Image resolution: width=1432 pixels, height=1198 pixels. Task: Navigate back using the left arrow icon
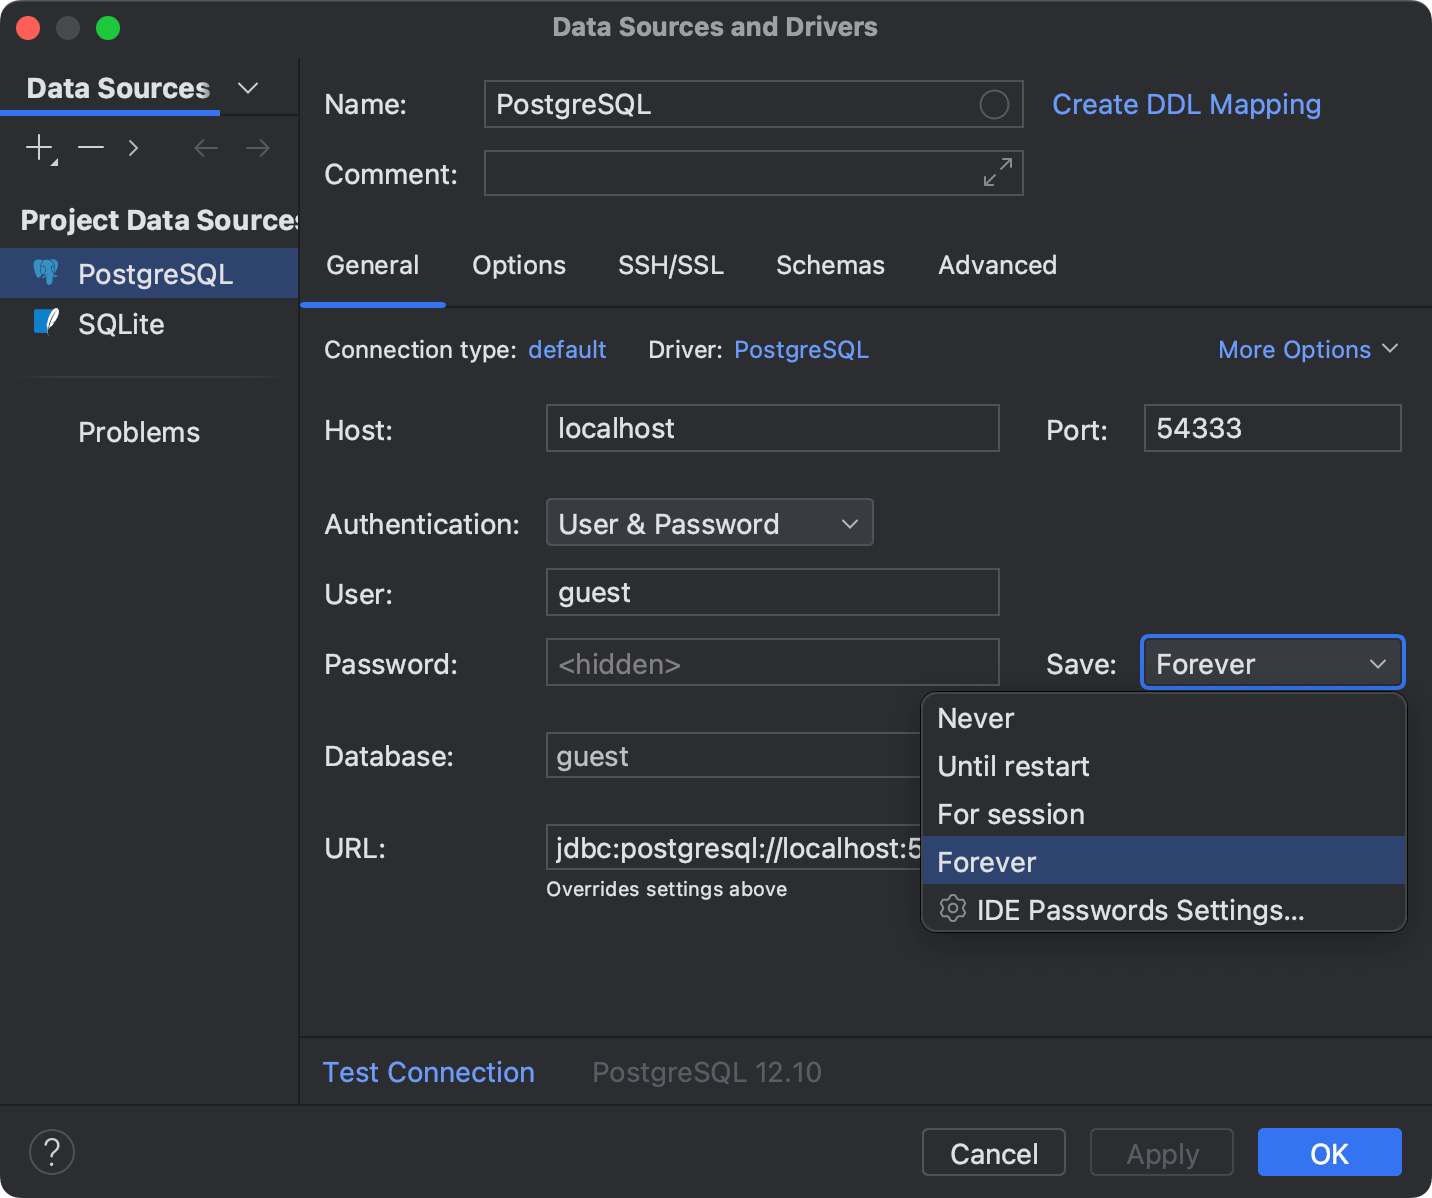tap(205, 147)
